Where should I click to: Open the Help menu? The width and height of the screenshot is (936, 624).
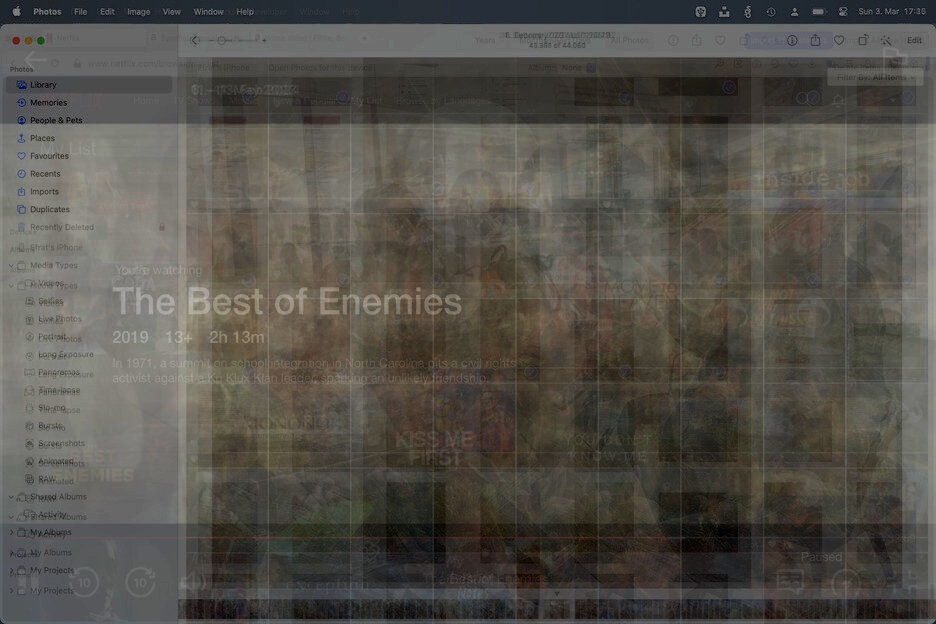(245, 11)
